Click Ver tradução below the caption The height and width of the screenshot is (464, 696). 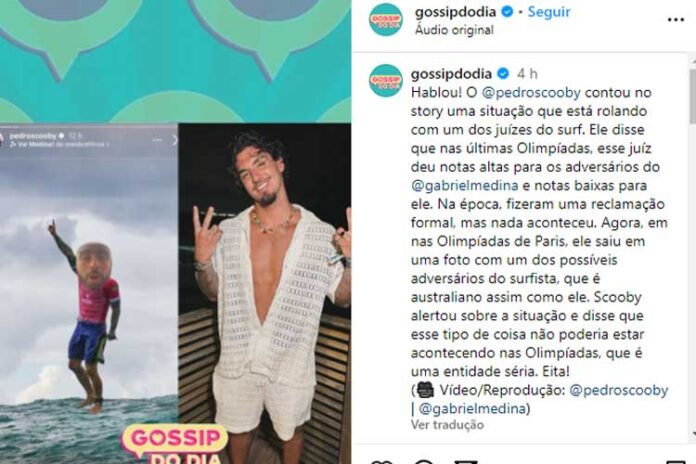coord(447,424)
